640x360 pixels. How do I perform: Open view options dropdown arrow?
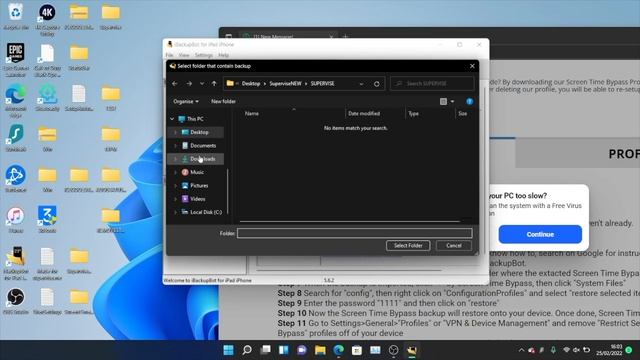(x=452, y=101)
